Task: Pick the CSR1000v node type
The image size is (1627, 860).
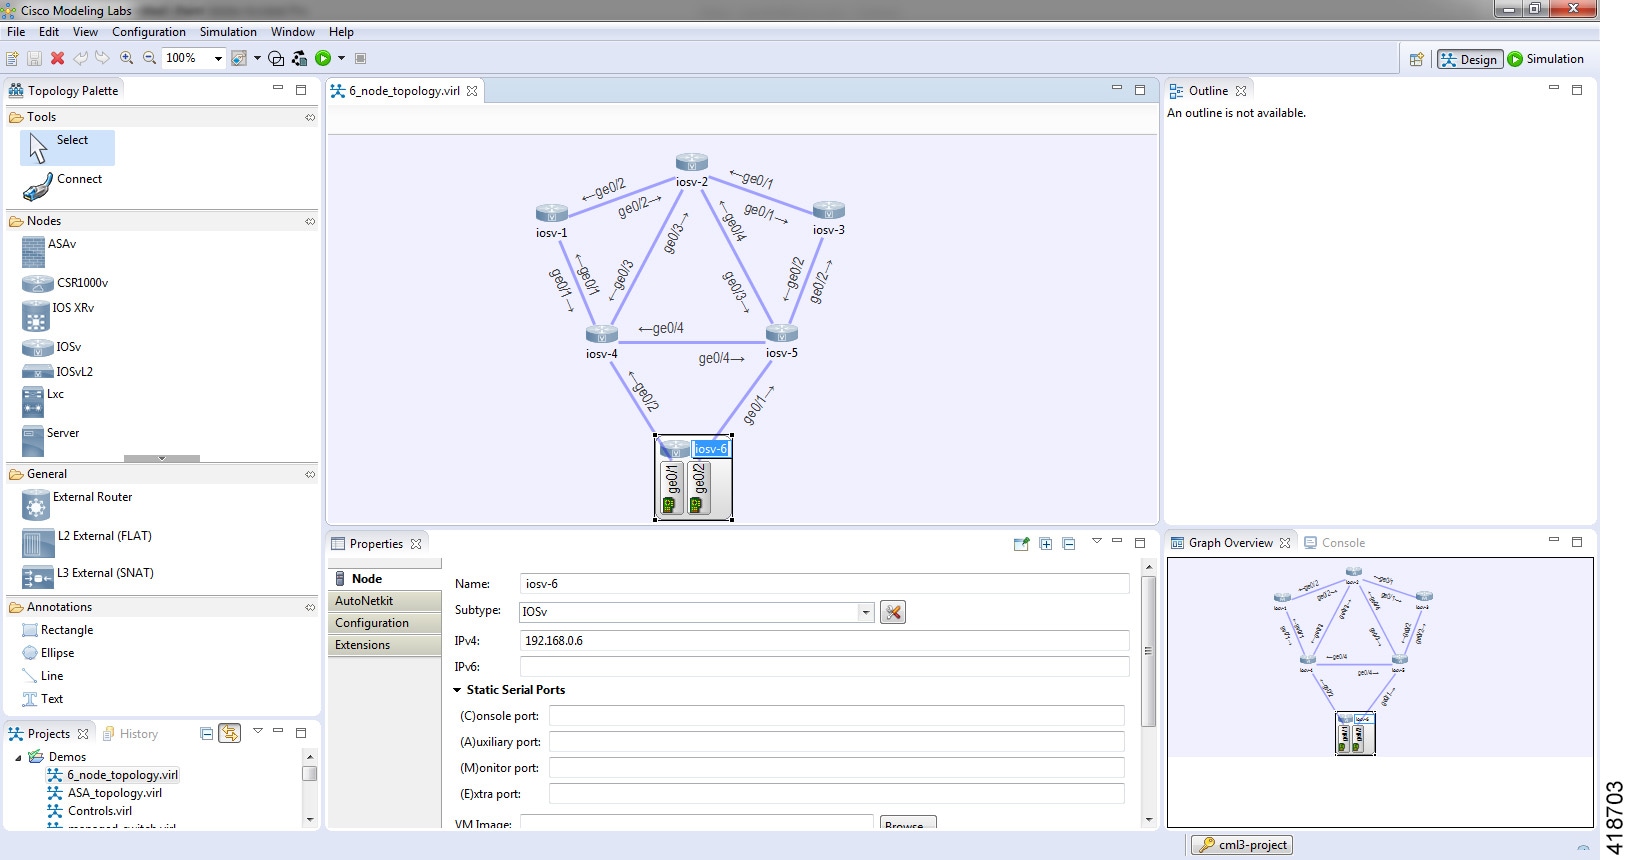Action: coord(65,283)
